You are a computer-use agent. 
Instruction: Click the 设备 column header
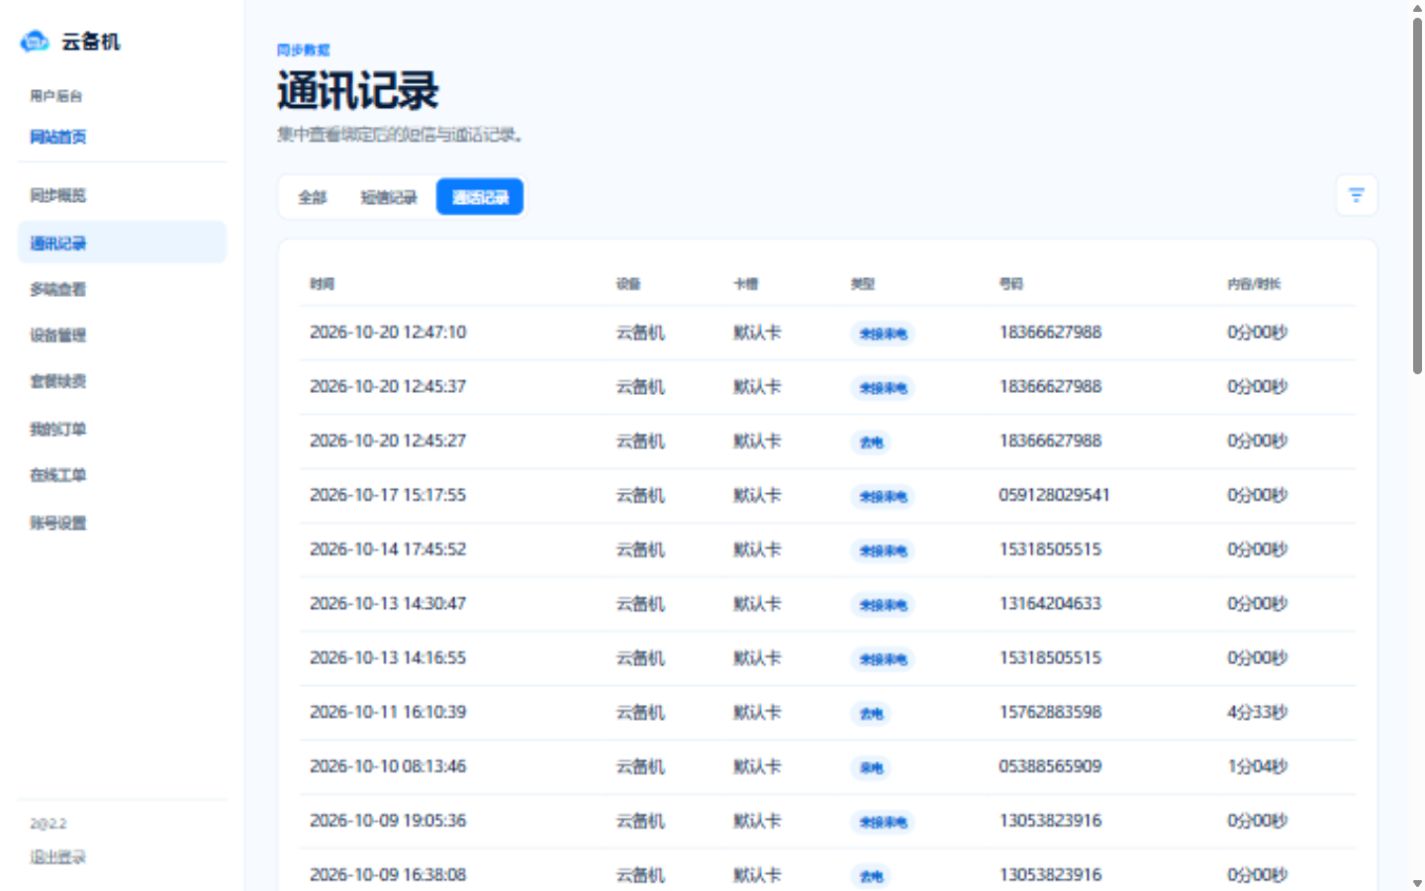coord(628,284)
